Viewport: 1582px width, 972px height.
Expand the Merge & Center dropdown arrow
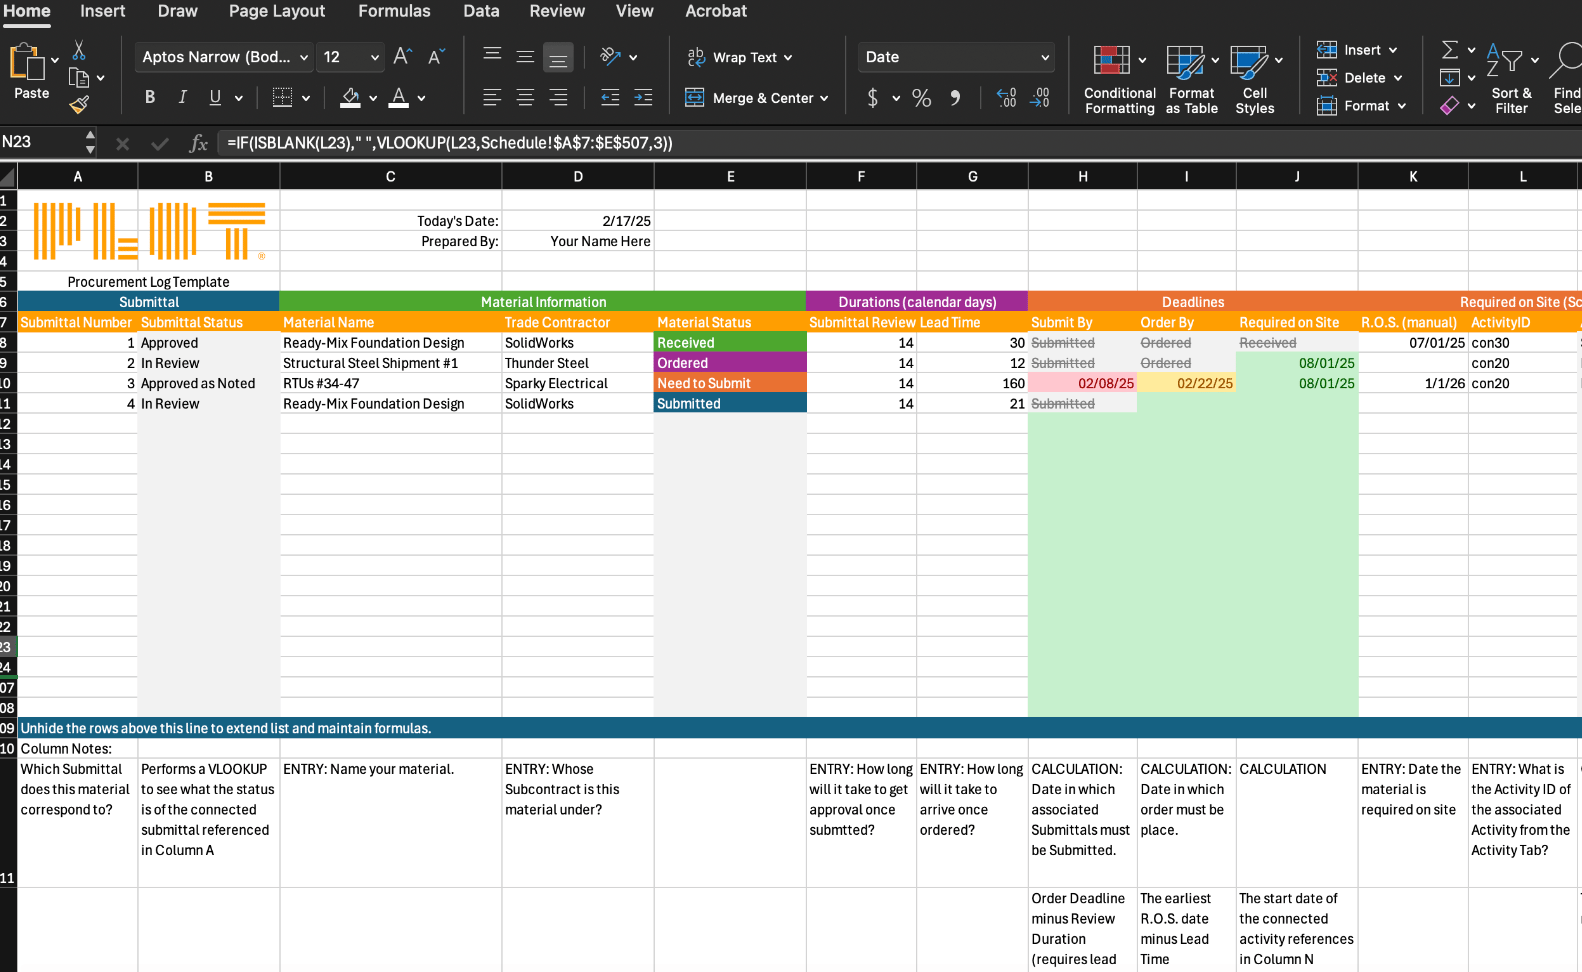[x=824, y=98]
